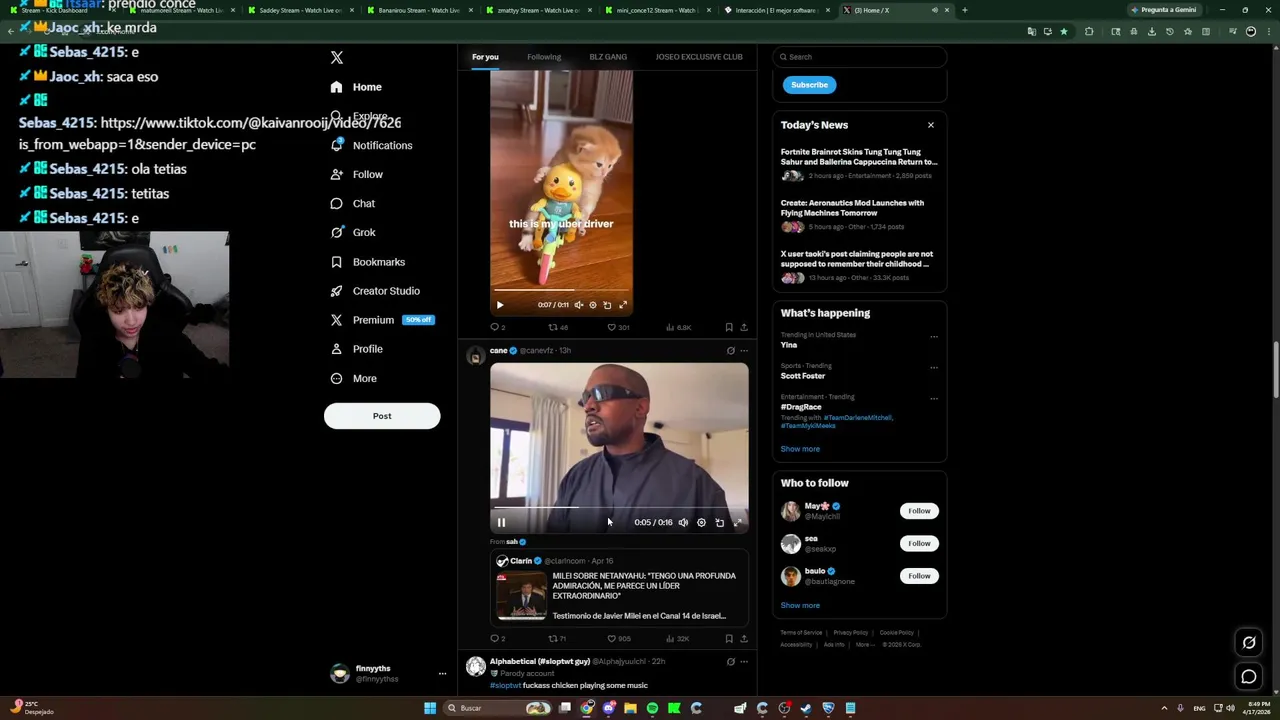Open the #DragRace trending topic
1280x720 pixels.
point(801,407)
